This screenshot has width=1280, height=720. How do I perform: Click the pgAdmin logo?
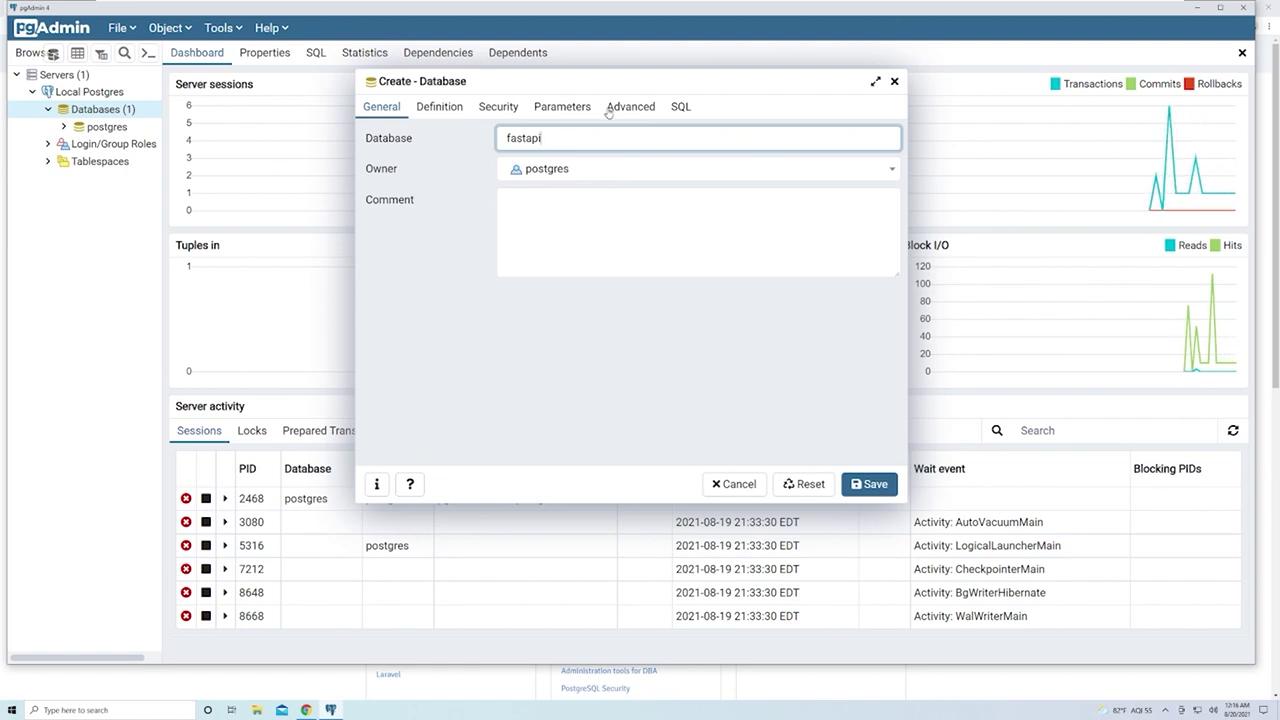coord(52,28)
